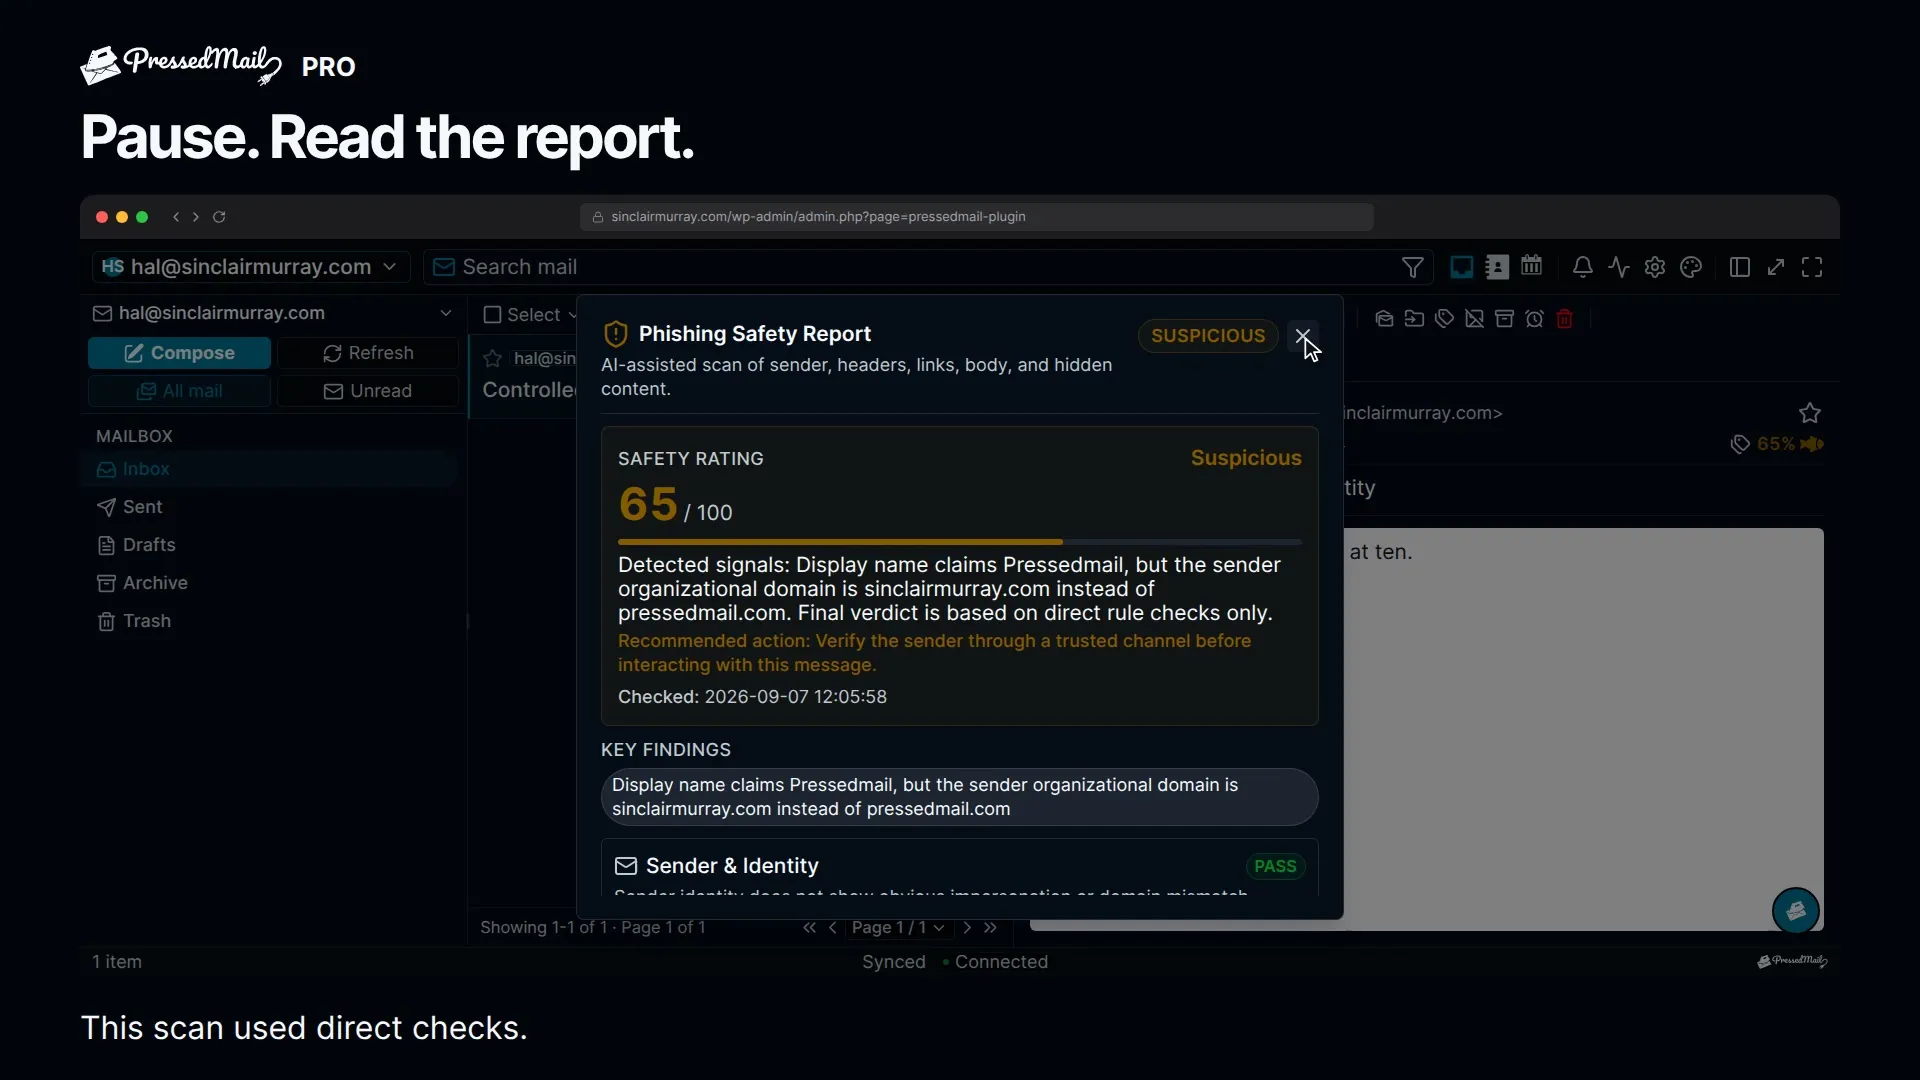1920x1080 pixels.
Task: Close the Phishing Safety Report dialog
Action: click(x=1302, y=336)
